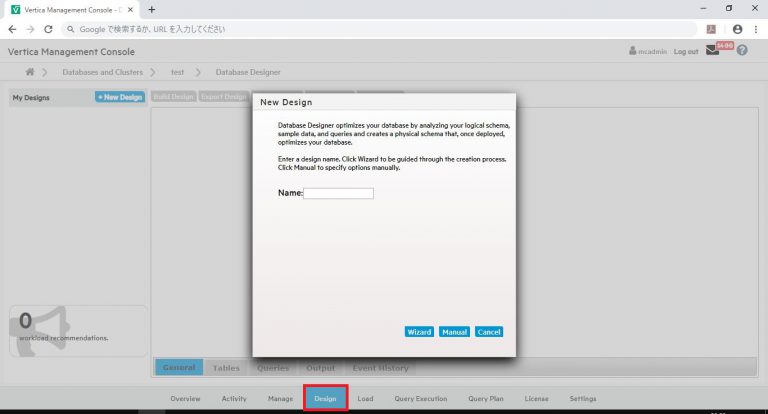
Task: Open Chrome's three-dot menu
Action: [756, 29]
